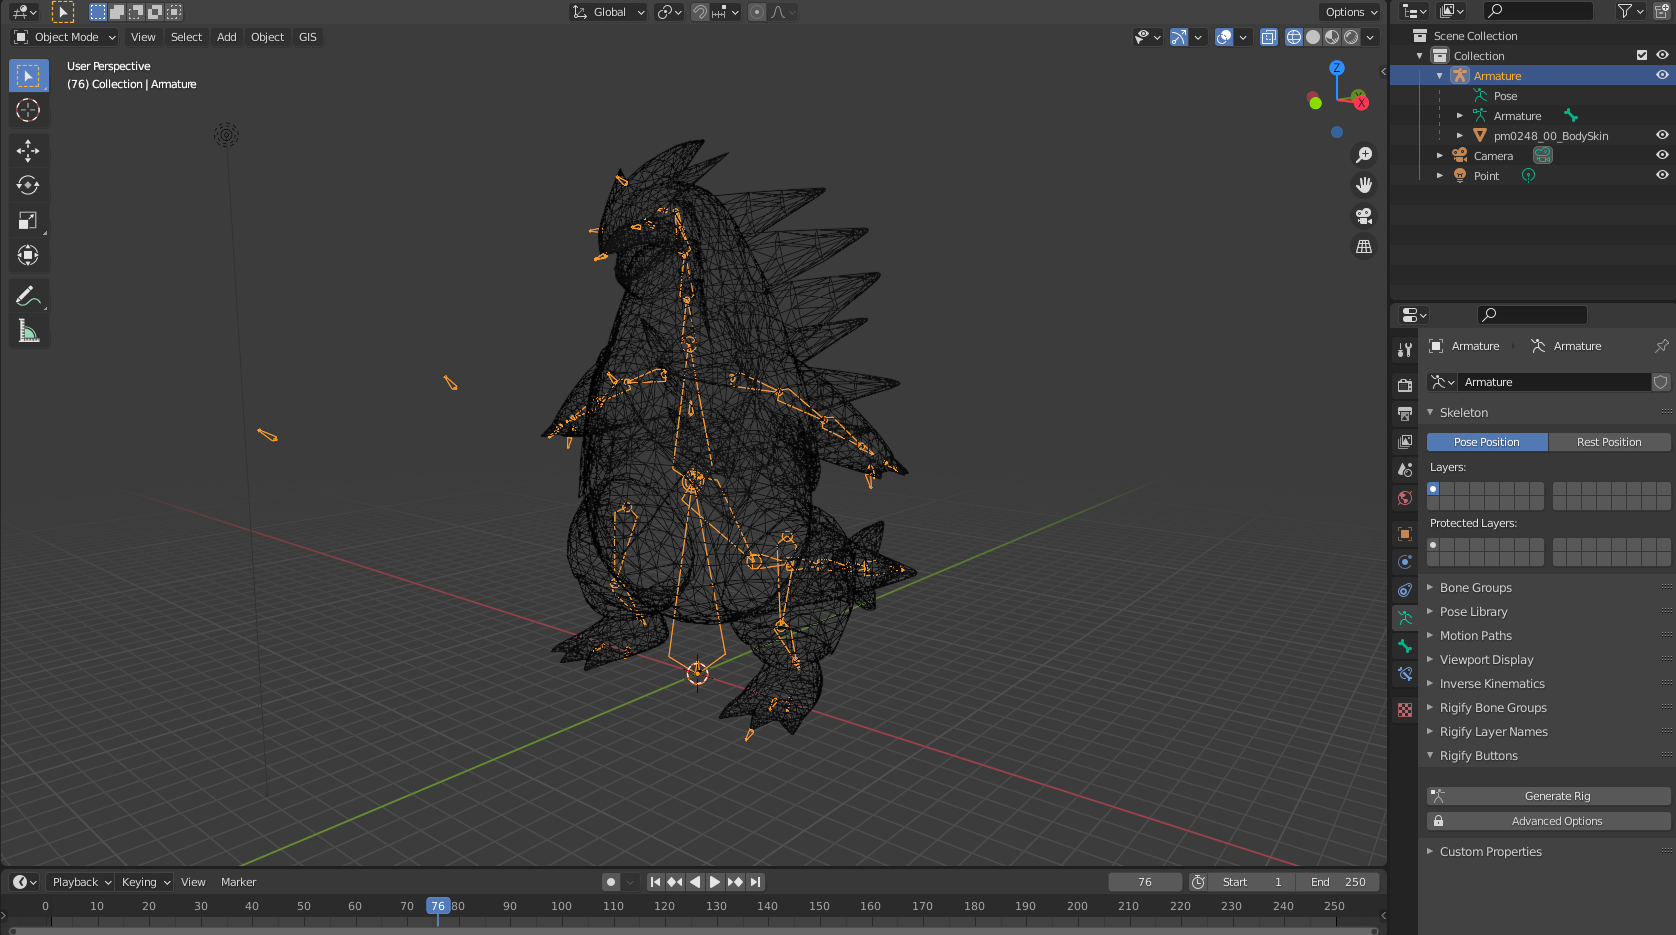Open the Render properties tab
The image size is (1676, 935).
coord(1405,385)
